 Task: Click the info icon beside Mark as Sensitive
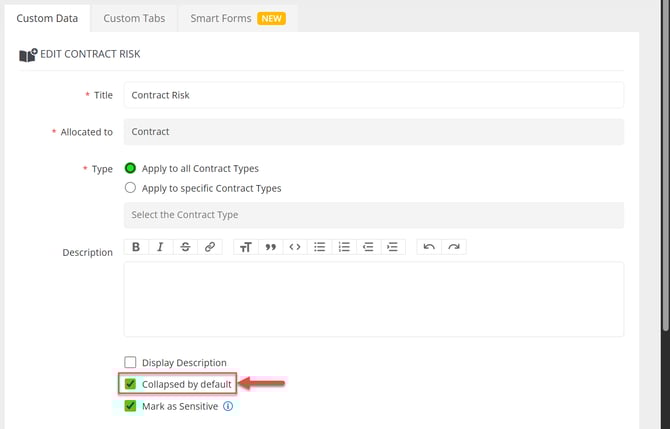(228, 407)
